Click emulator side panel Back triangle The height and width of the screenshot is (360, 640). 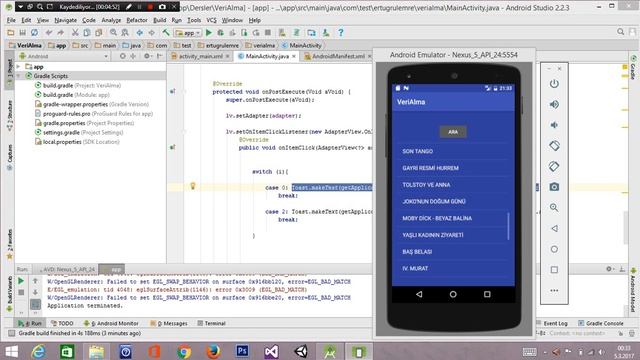(554, 229)
